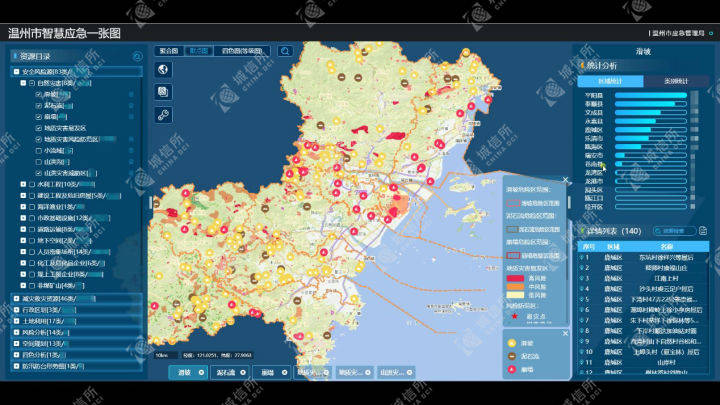
Task: Open the globe basemap tool
Action: click(x=163, y=69)
